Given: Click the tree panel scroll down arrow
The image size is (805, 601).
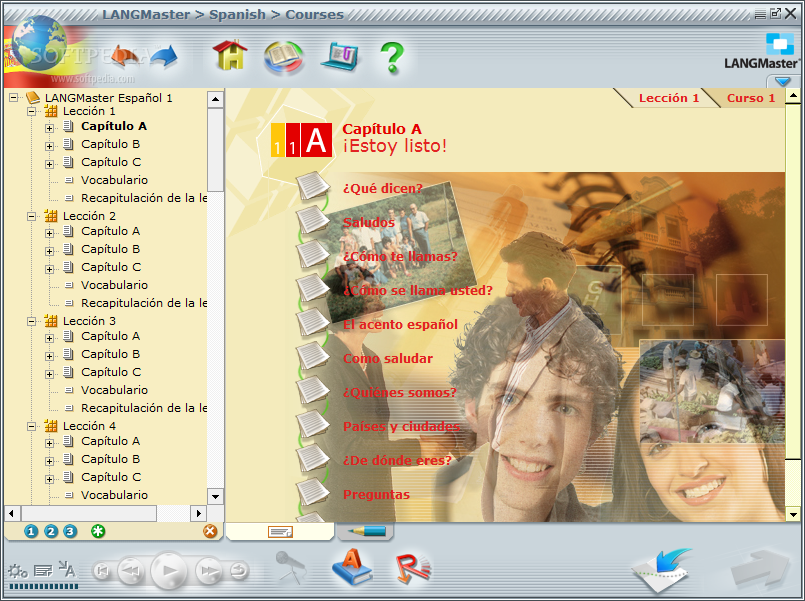Looking at the screenshot, I should click(x=215, y=496).
